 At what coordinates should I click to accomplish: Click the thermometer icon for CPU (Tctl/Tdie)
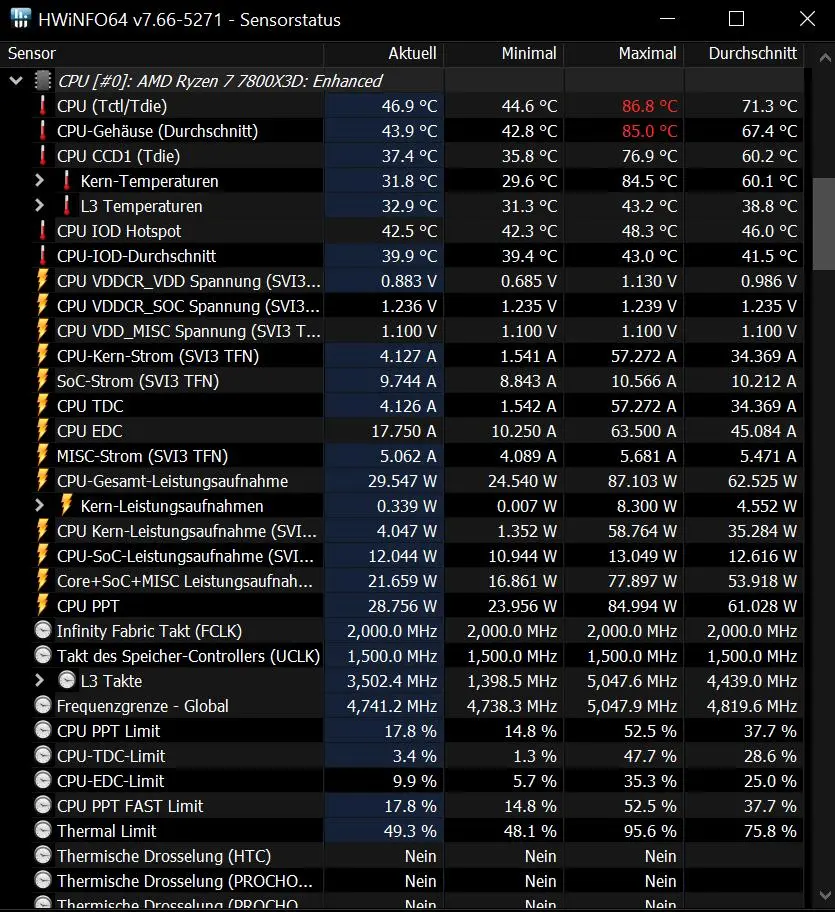[x=42, y=106]
